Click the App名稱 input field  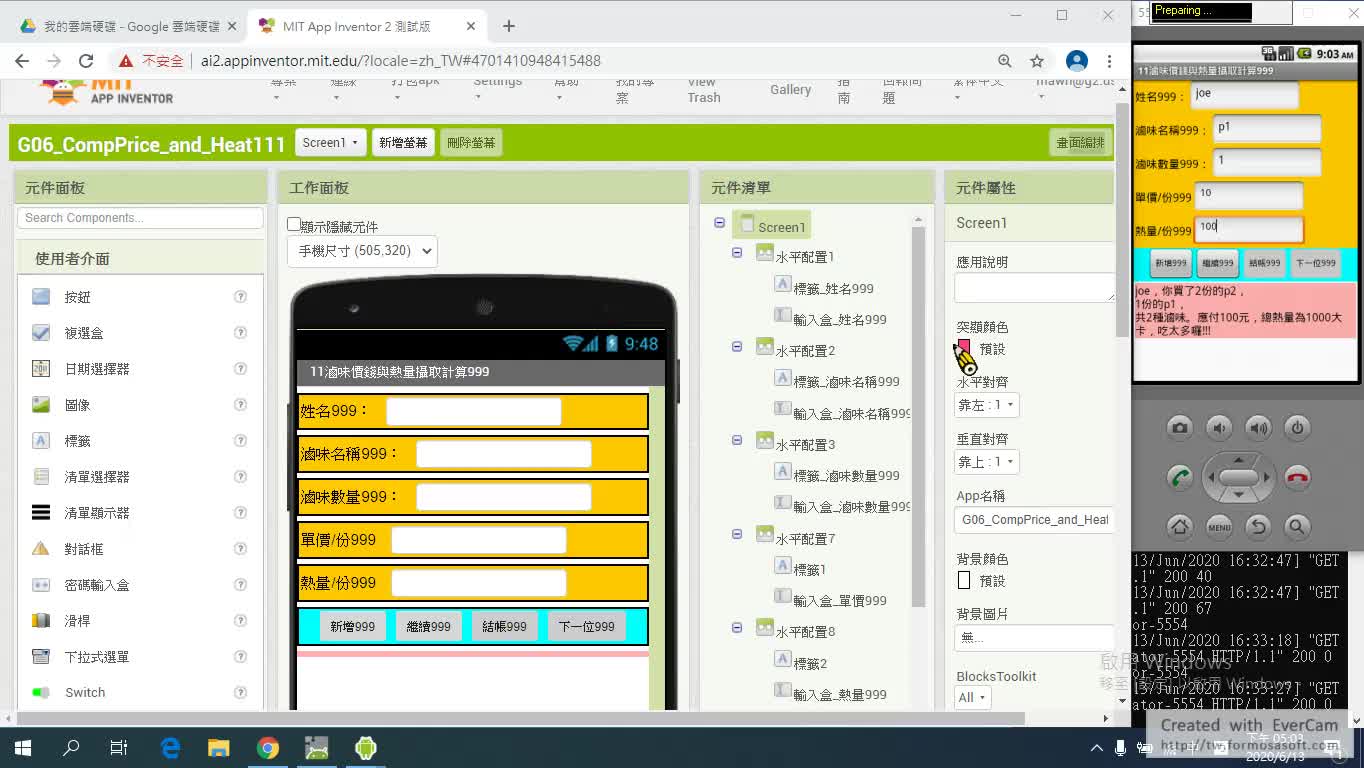pos(1034,520)
